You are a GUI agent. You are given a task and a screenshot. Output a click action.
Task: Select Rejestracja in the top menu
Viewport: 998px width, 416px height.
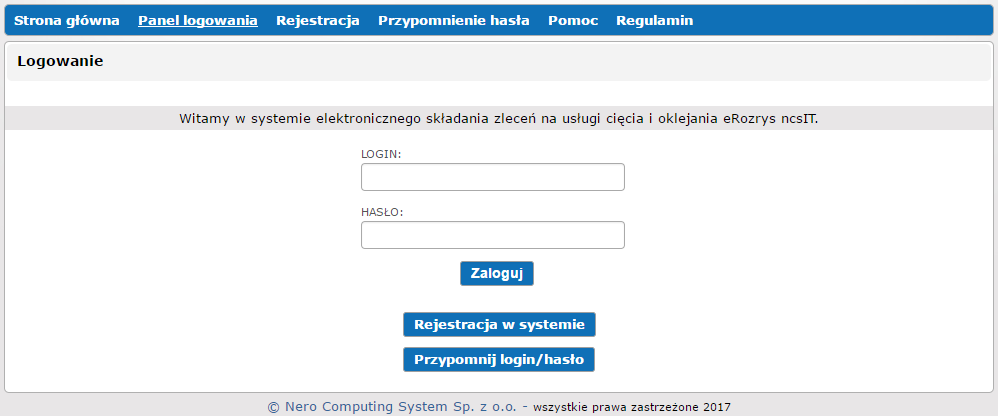click(317, 20)
